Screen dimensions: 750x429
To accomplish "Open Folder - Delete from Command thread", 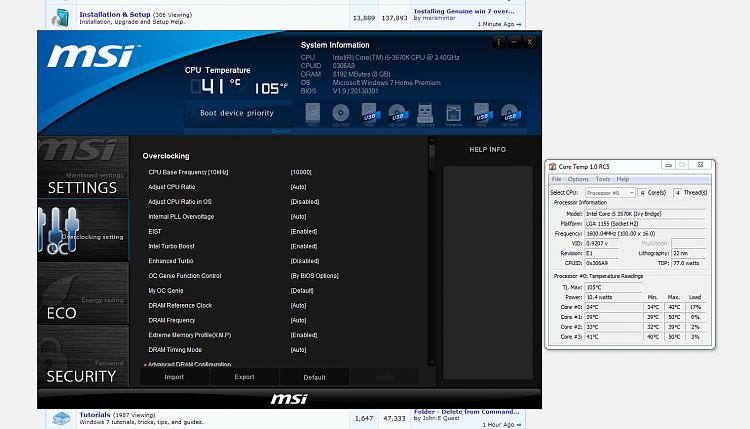I will click(x=466, y=411).
